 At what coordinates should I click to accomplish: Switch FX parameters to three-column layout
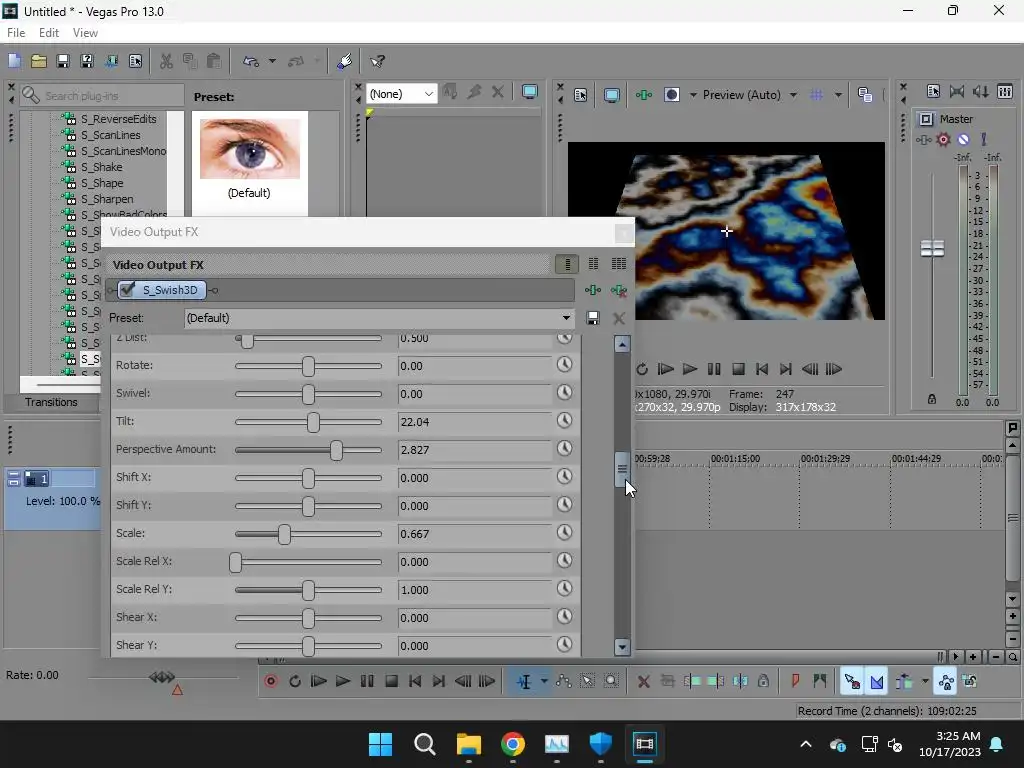618,264
